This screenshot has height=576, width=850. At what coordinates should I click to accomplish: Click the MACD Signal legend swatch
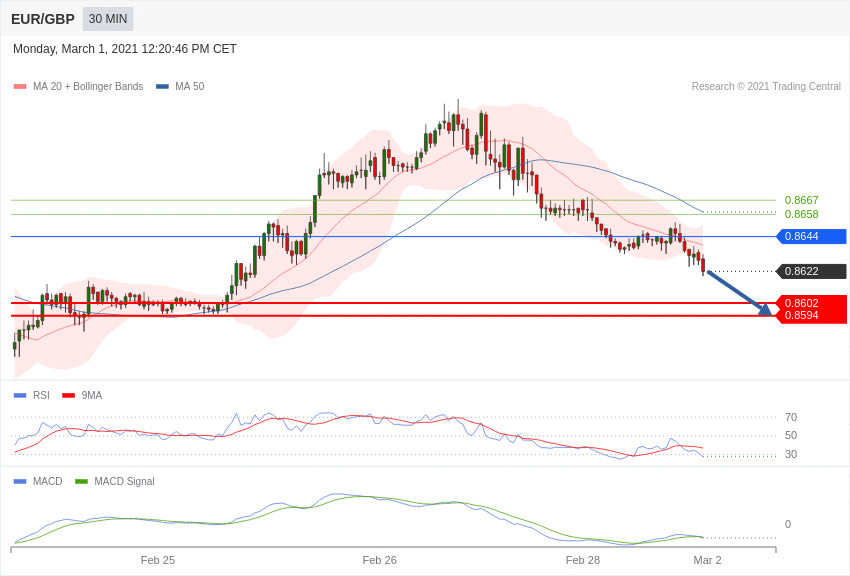pyautogui.click(x=81, y=481)
